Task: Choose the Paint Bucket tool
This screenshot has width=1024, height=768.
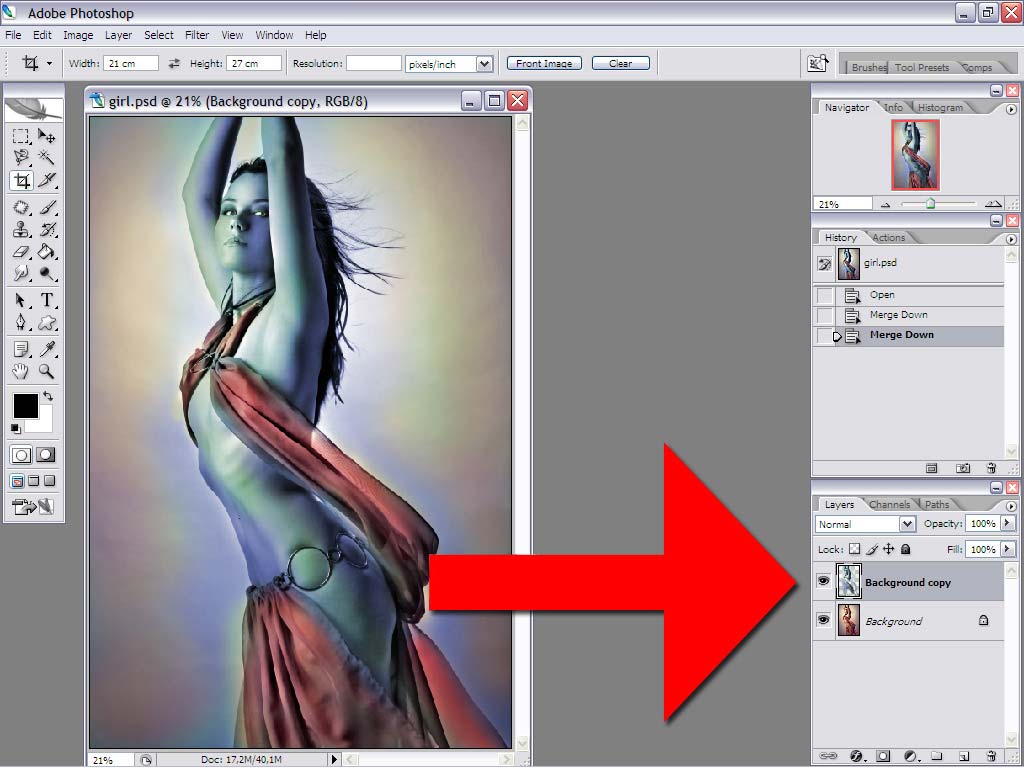Action: pos(46,251)
